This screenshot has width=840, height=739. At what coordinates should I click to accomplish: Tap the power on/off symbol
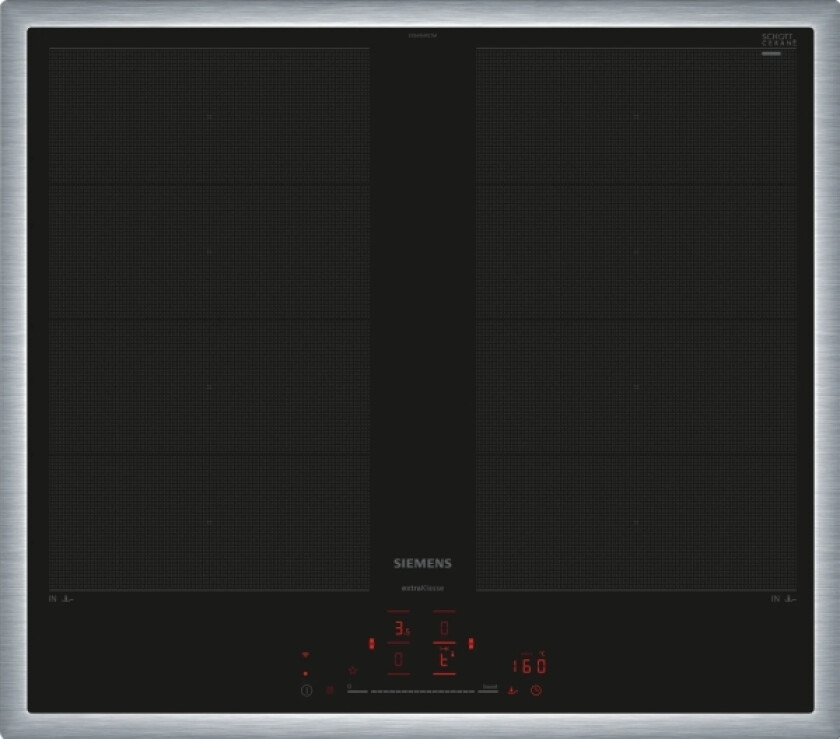(307, 690)
